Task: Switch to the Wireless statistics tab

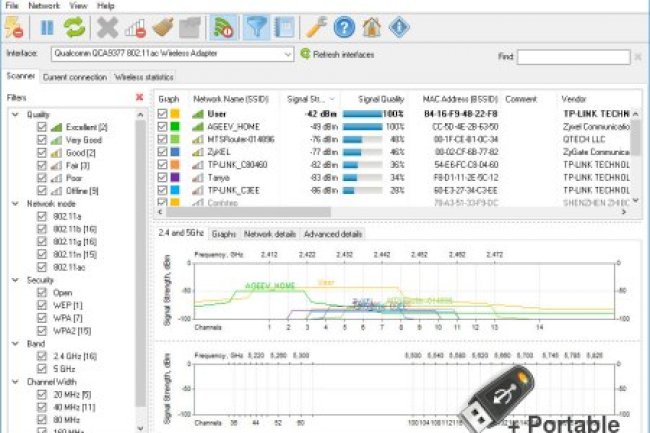Action: click(144, 77)
